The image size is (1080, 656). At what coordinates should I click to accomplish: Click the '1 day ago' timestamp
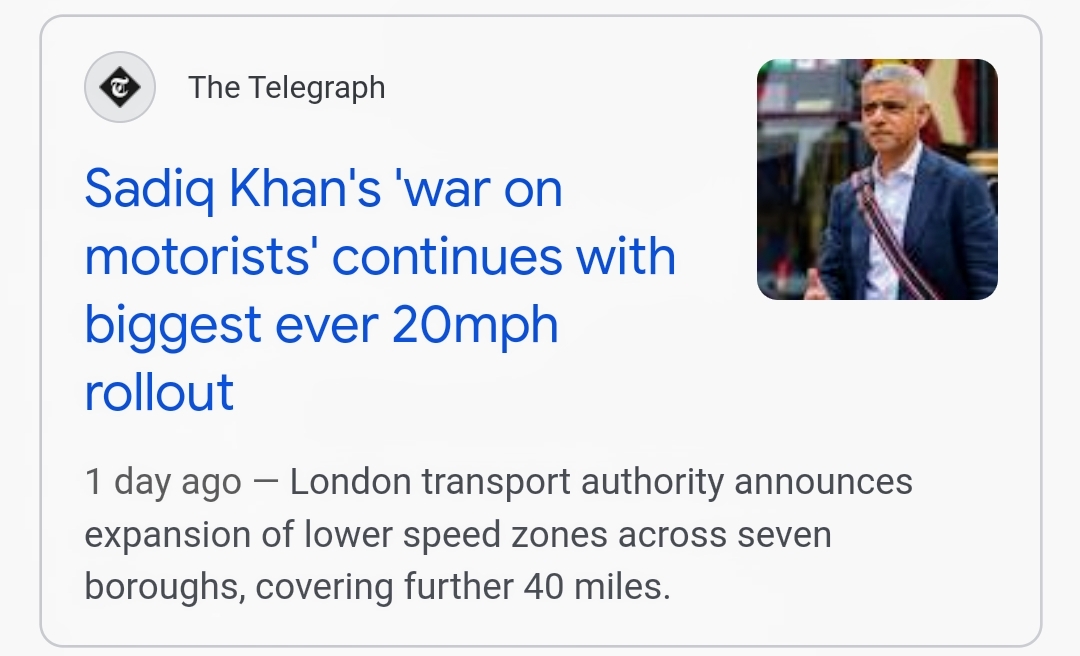tap(163, 483)
